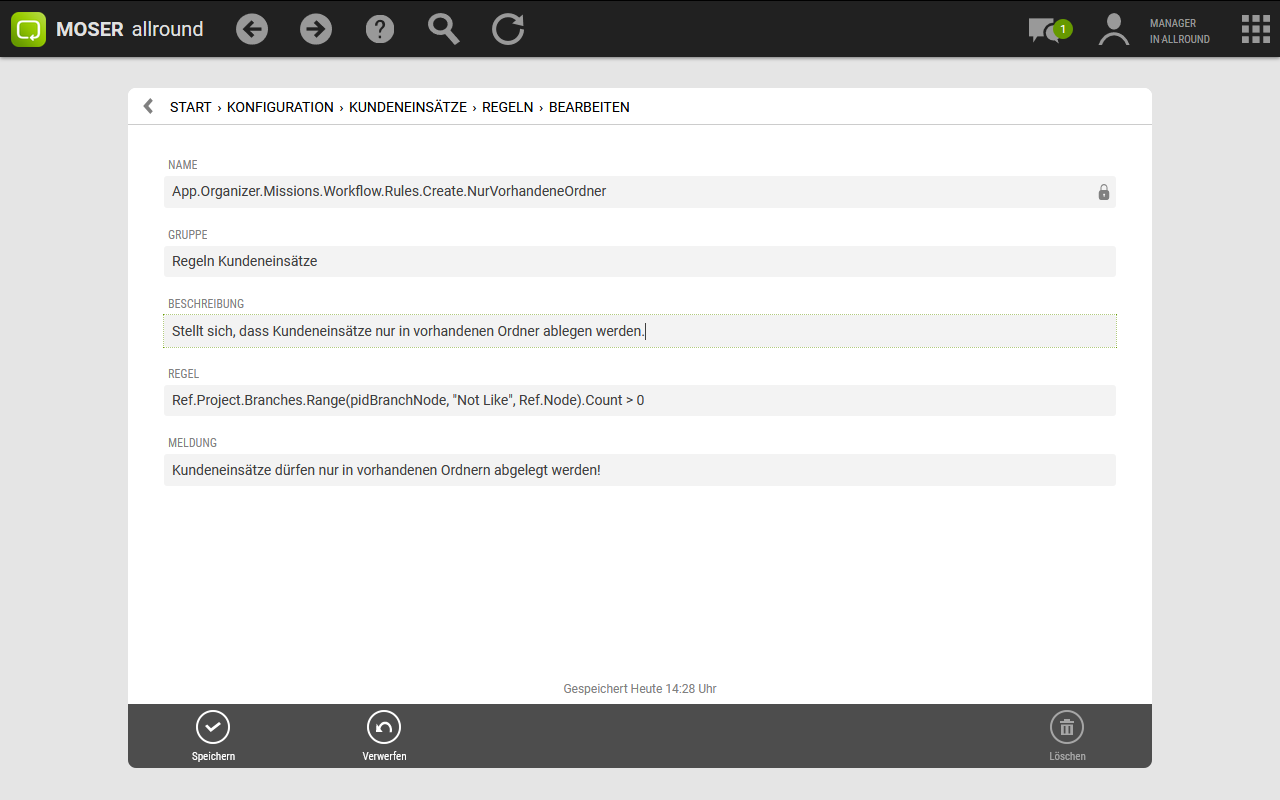Open KONFIGURATION breadcrumb item

[x=280, y=107]
